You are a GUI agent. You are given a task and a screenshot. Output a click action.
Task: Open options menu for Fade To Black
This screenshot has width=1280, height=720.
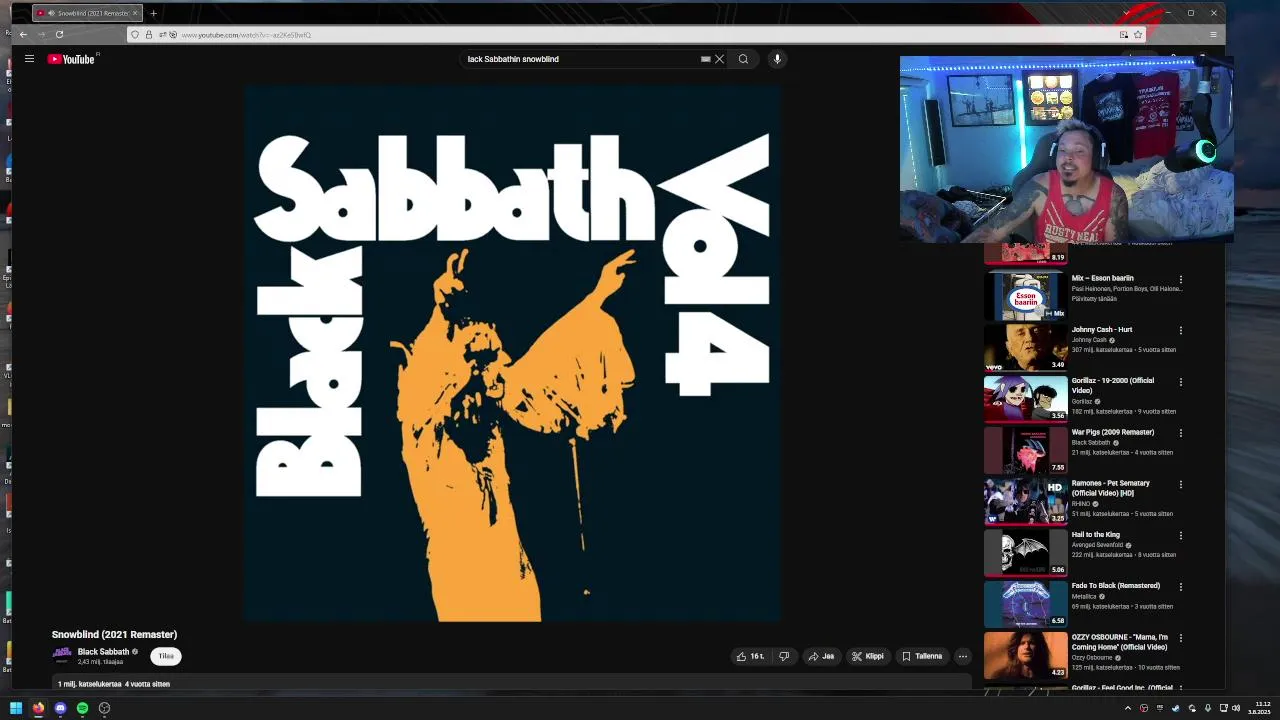[x=1181, y=587]
